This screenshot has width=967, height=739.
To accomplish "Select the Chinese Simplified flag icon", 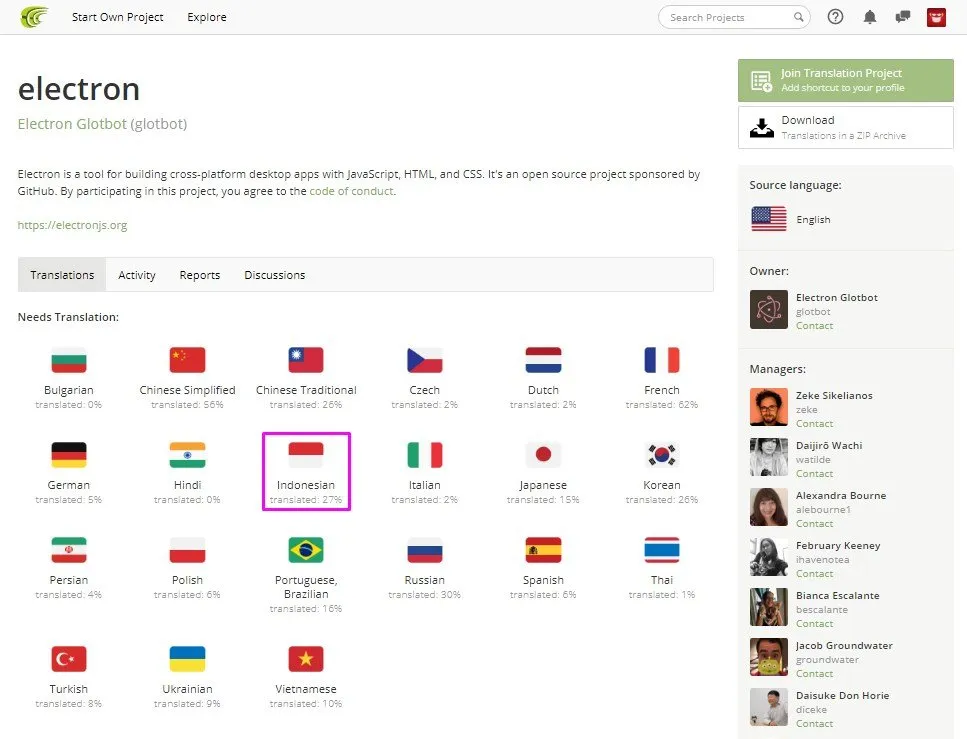I will coord(187,360).
